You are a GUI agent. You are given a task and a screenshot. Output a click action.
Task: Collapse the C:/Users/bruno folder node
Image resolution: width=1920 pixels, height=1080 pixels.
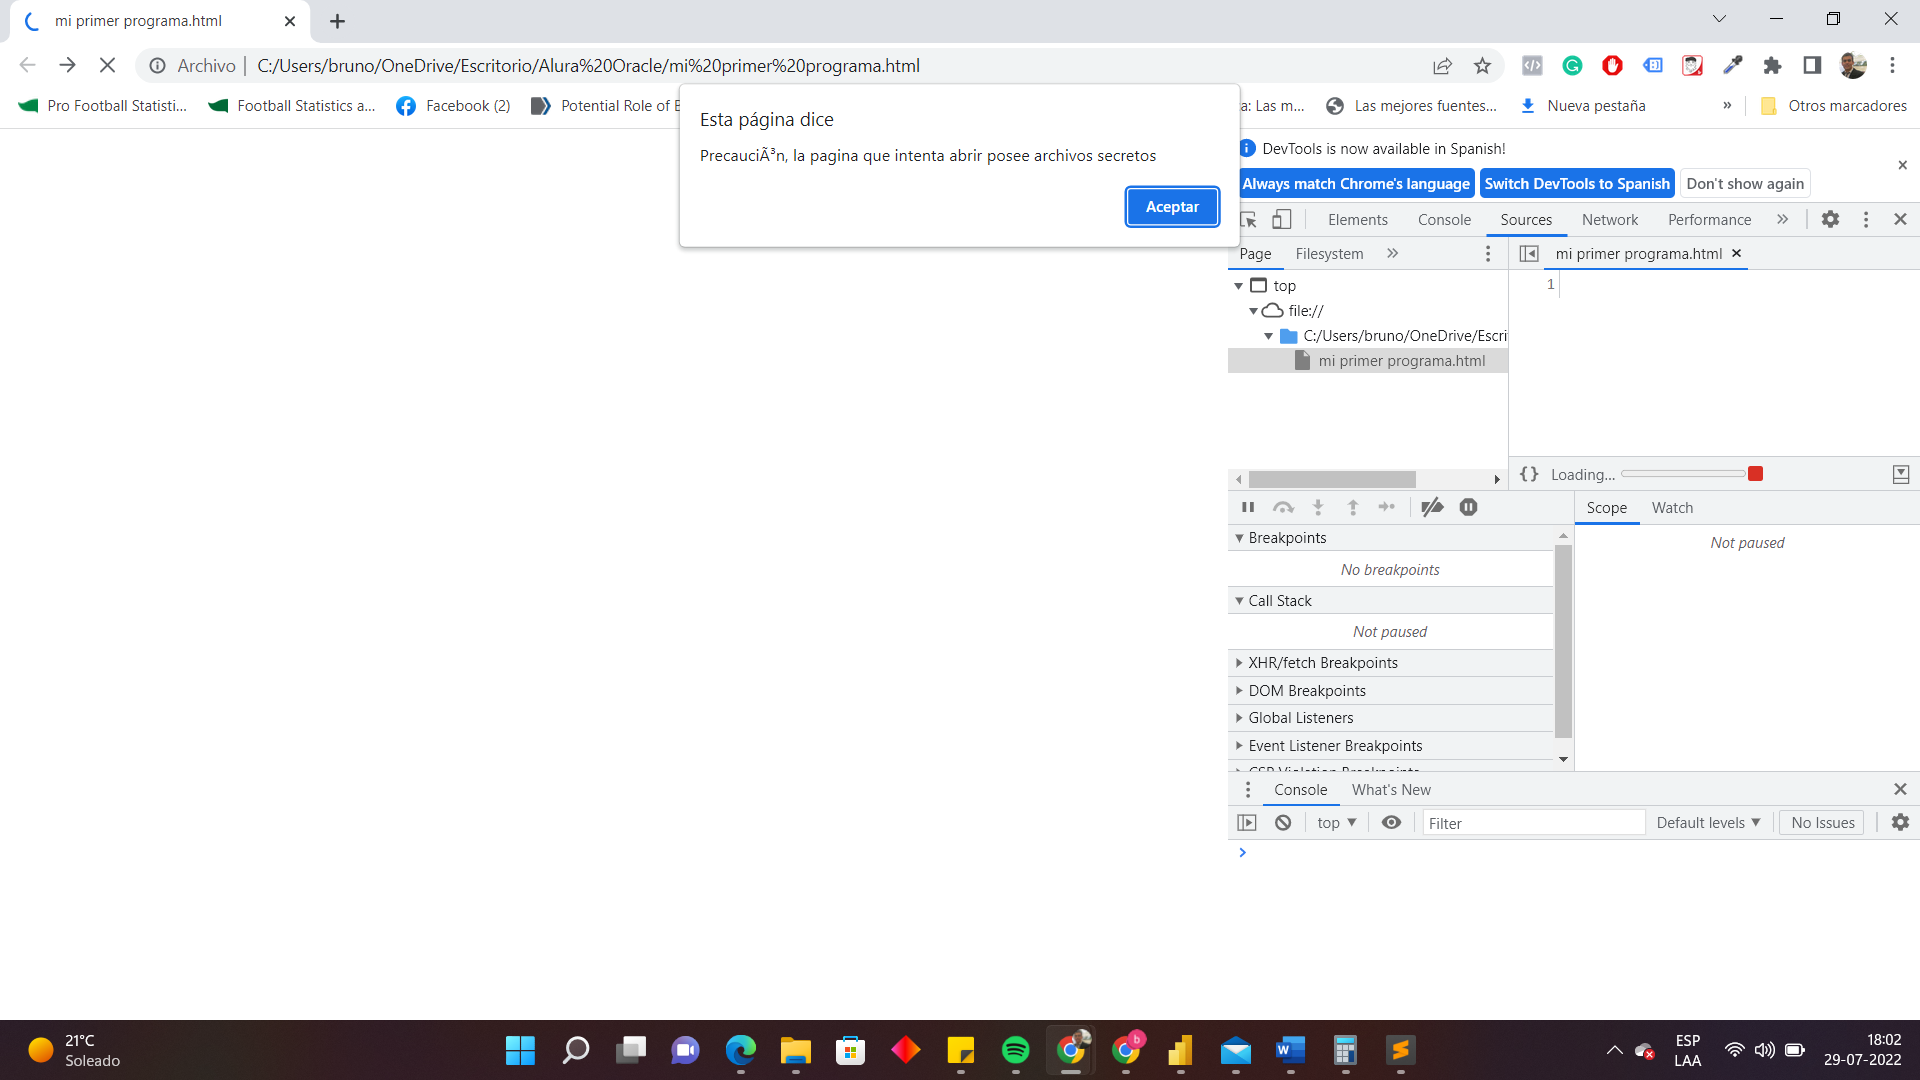point(1268,336)
